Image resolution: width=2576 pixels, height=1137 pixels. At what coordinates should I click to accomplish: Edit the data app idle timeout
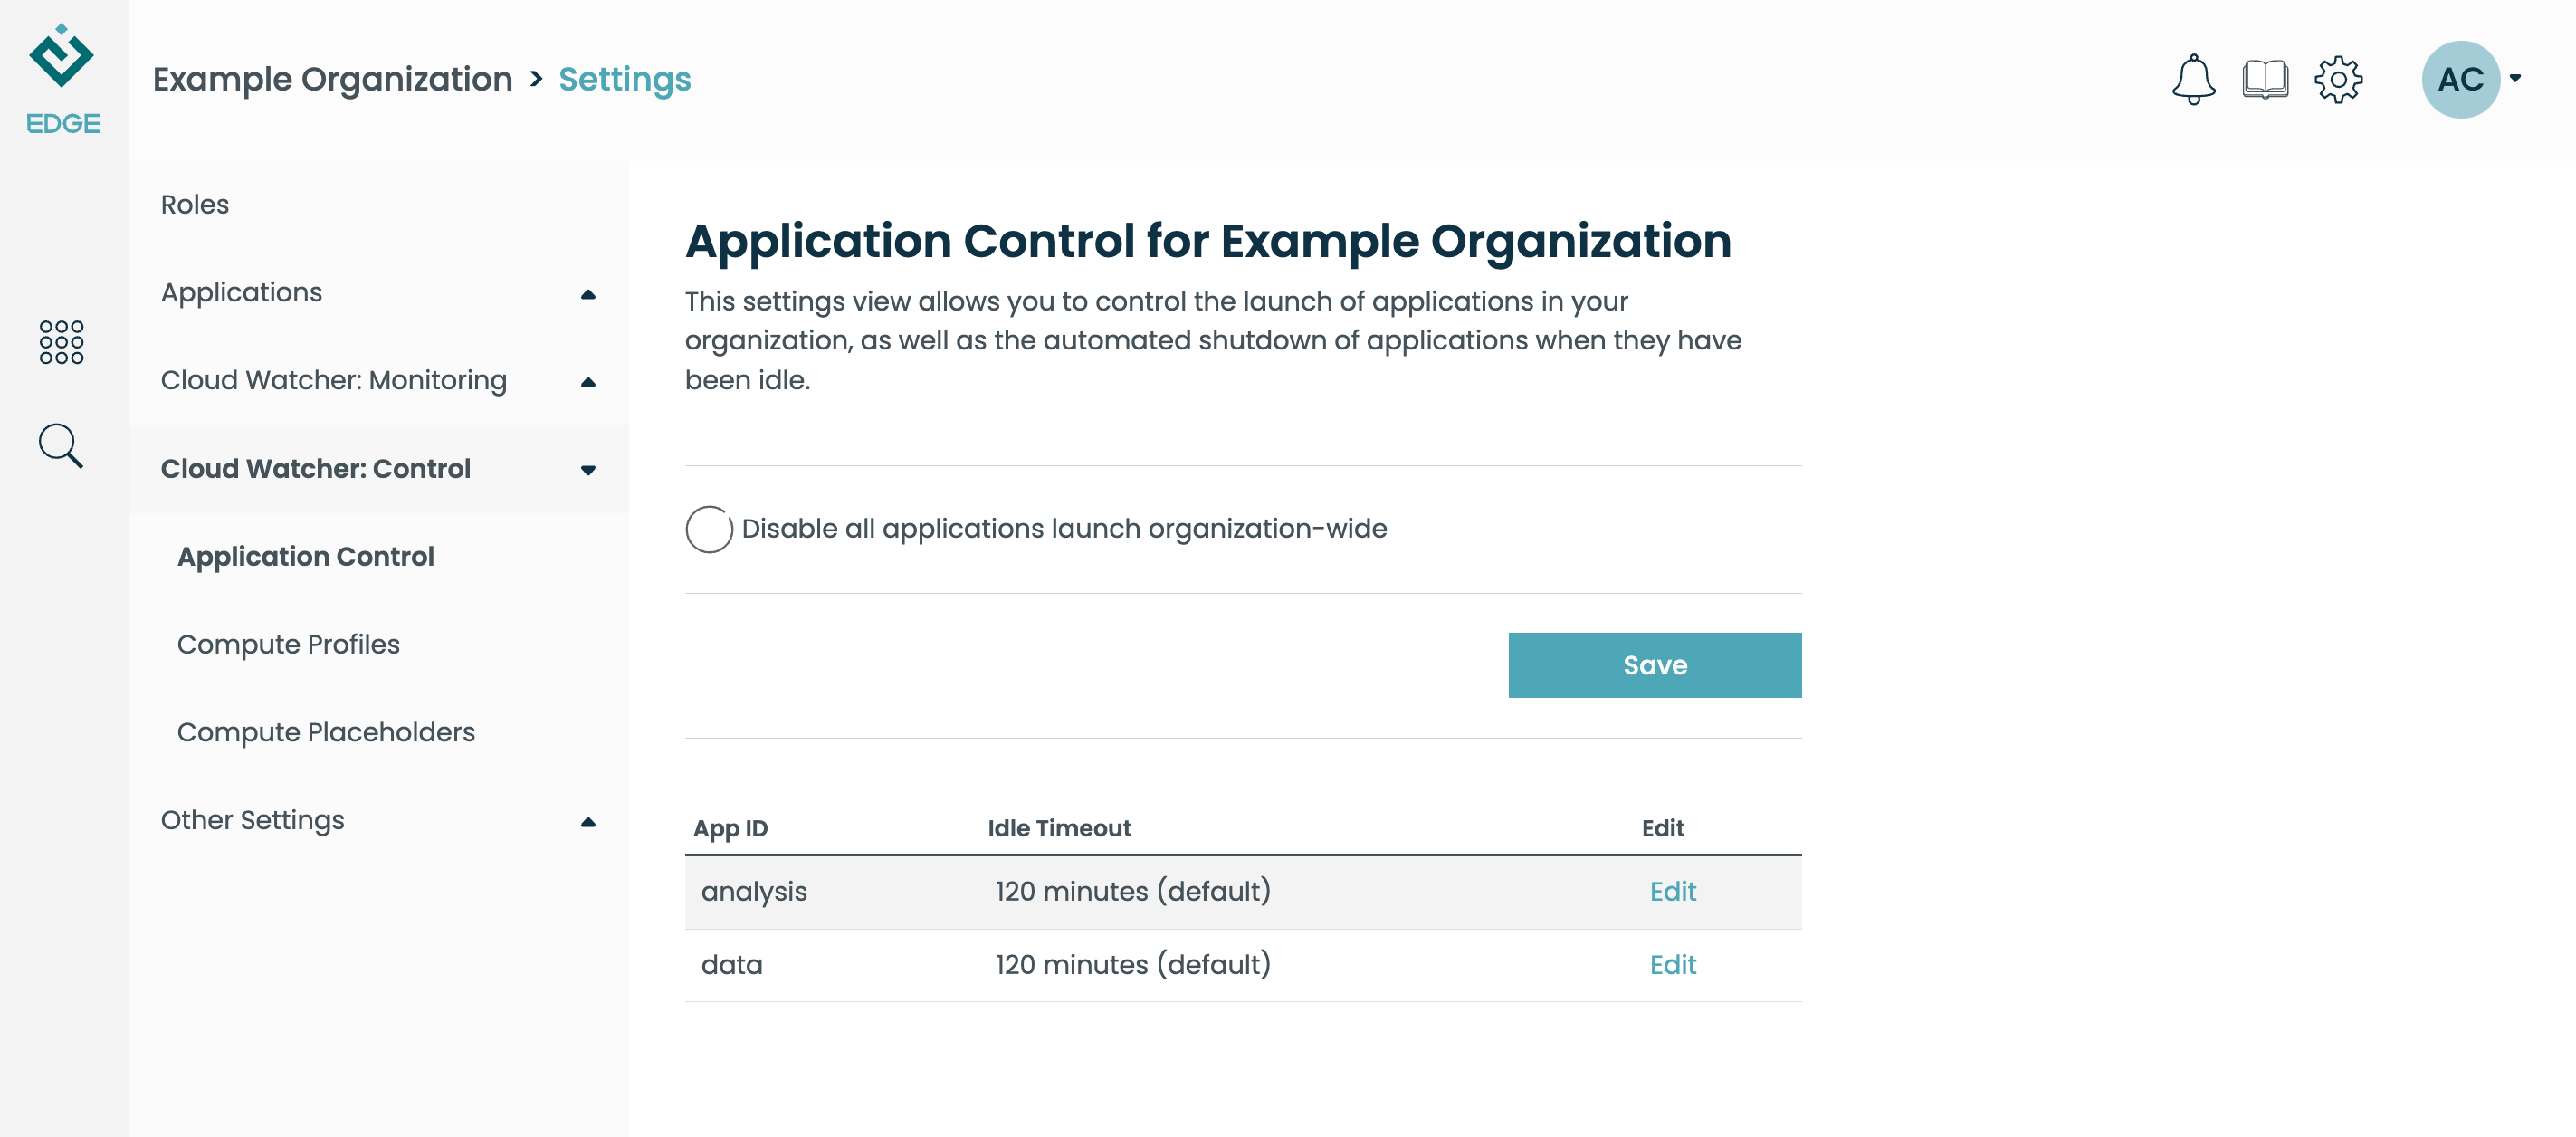click(1673, 964)
